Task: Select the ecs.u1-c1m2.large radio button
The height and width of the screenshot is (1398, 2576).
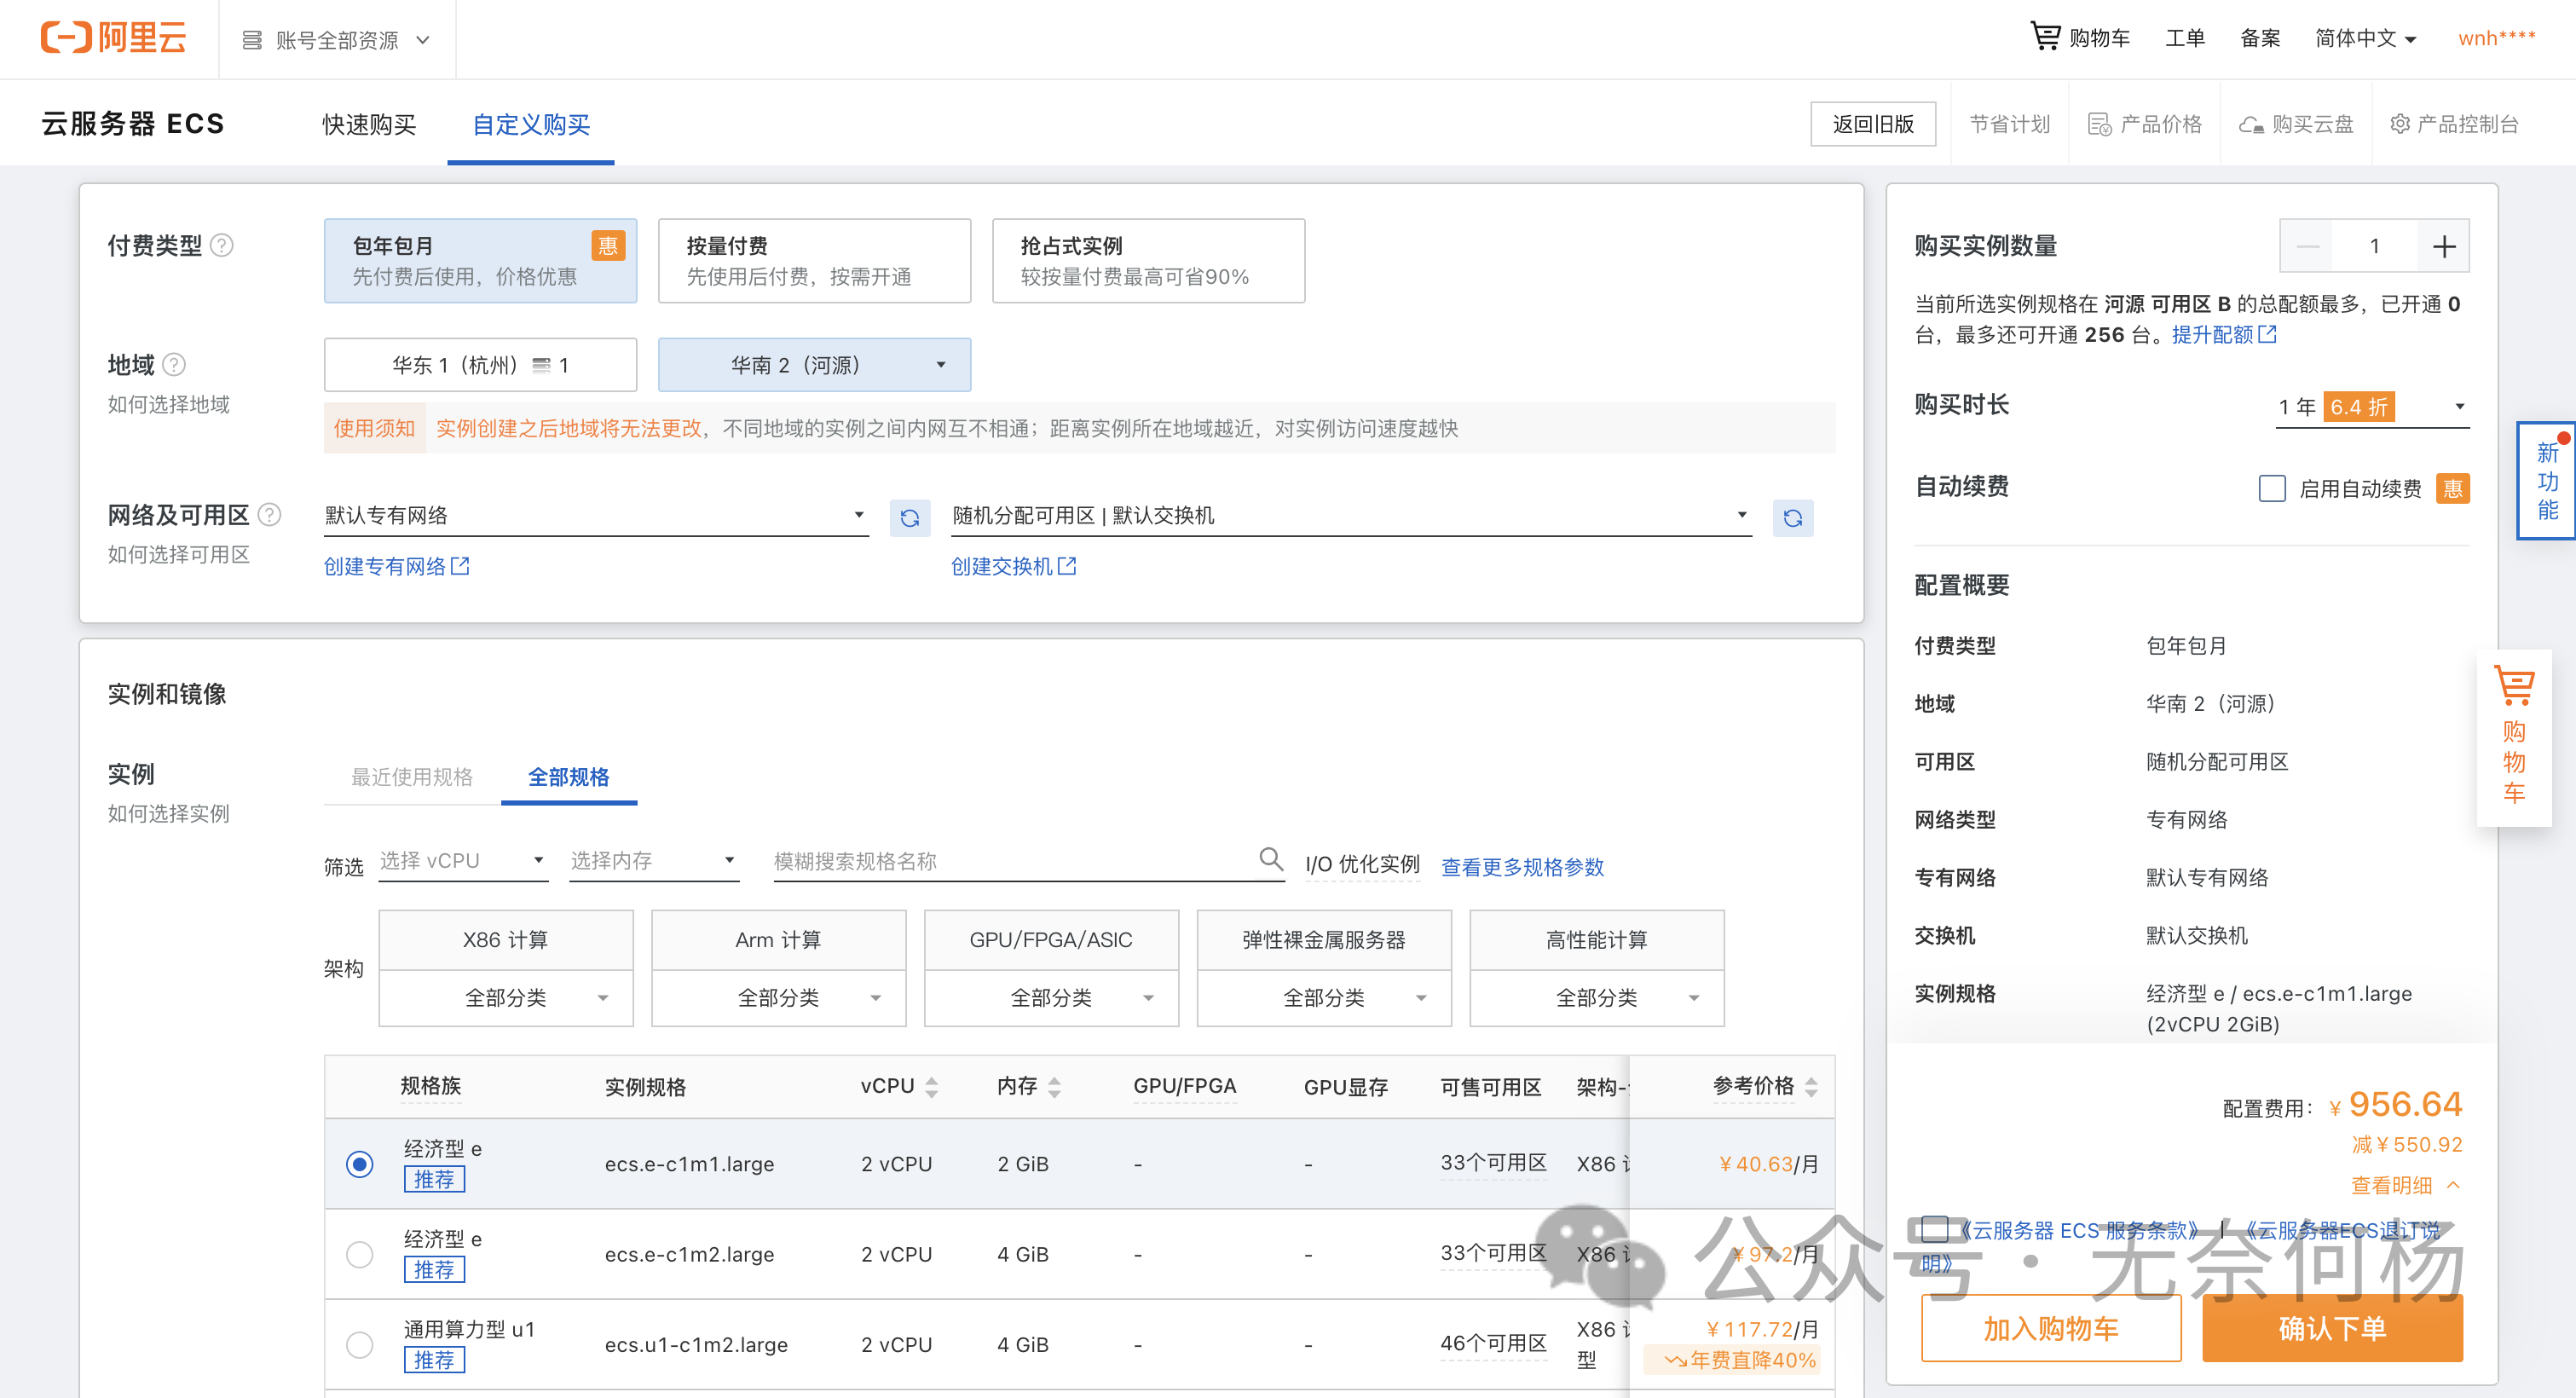Action: (x=359, y=1344)
